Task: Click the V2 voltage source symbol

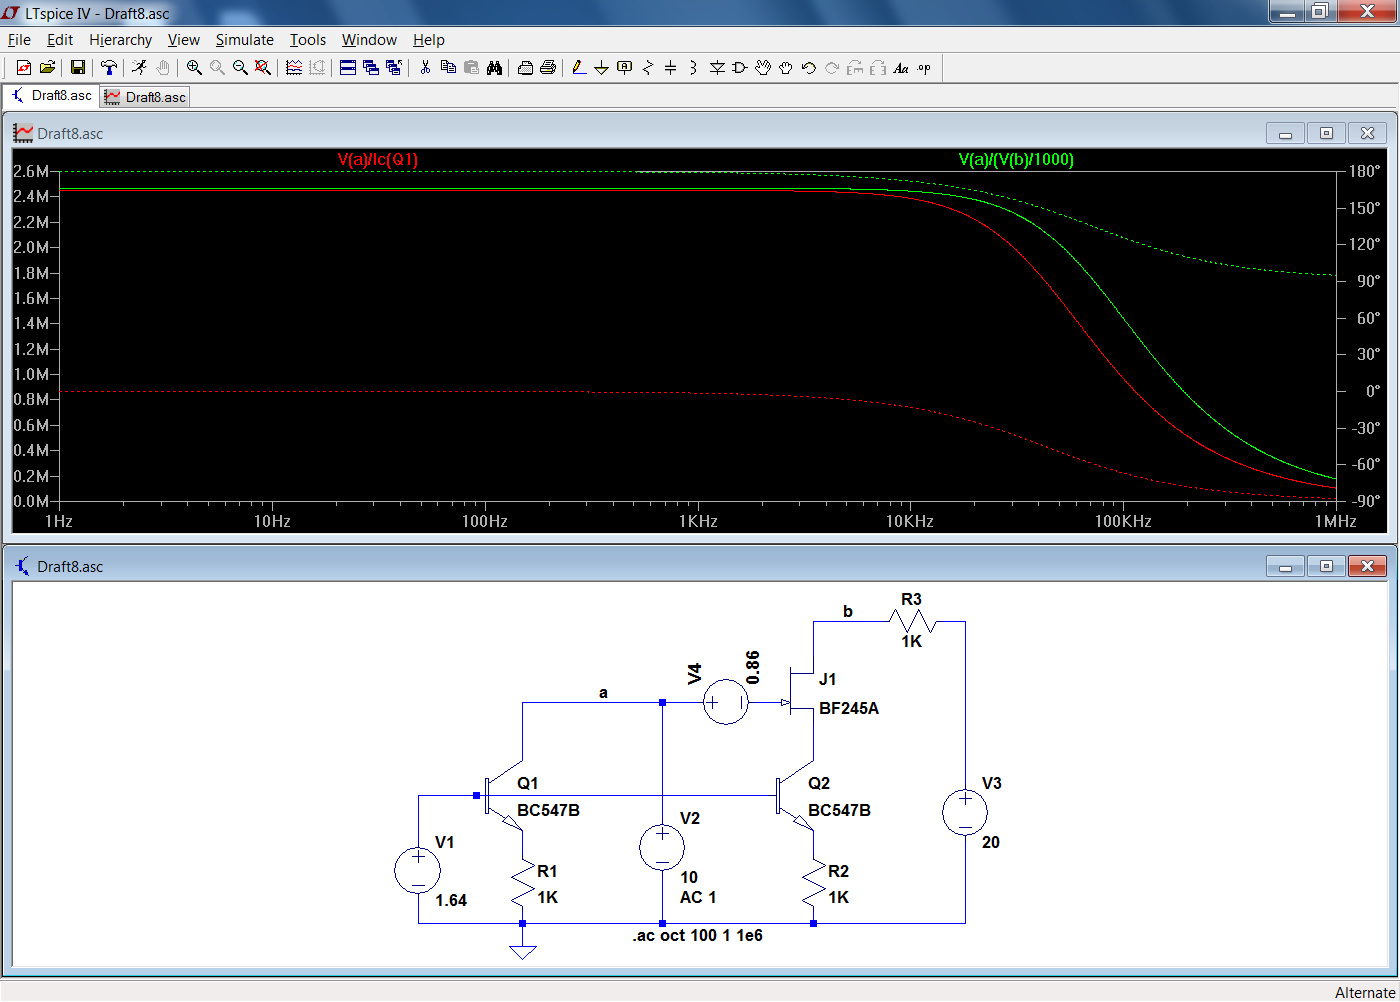Action: pos(662,848)
